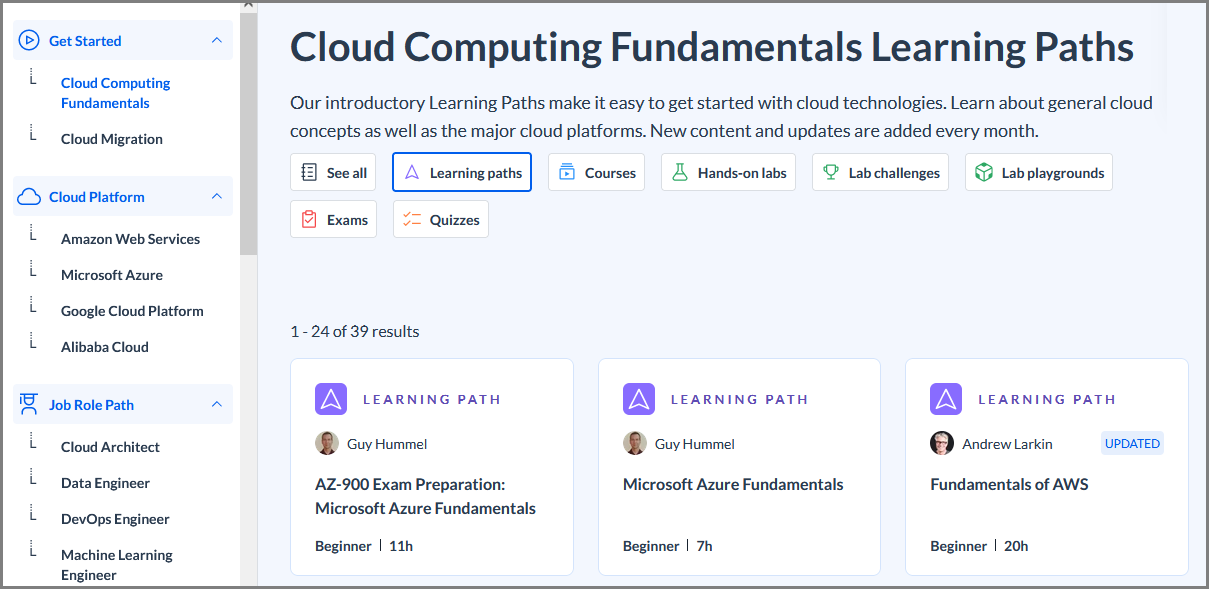Open Fundamentals of AWS learning path
The width and height of the screenshot is (1209, 589).
pos(1009,484)
